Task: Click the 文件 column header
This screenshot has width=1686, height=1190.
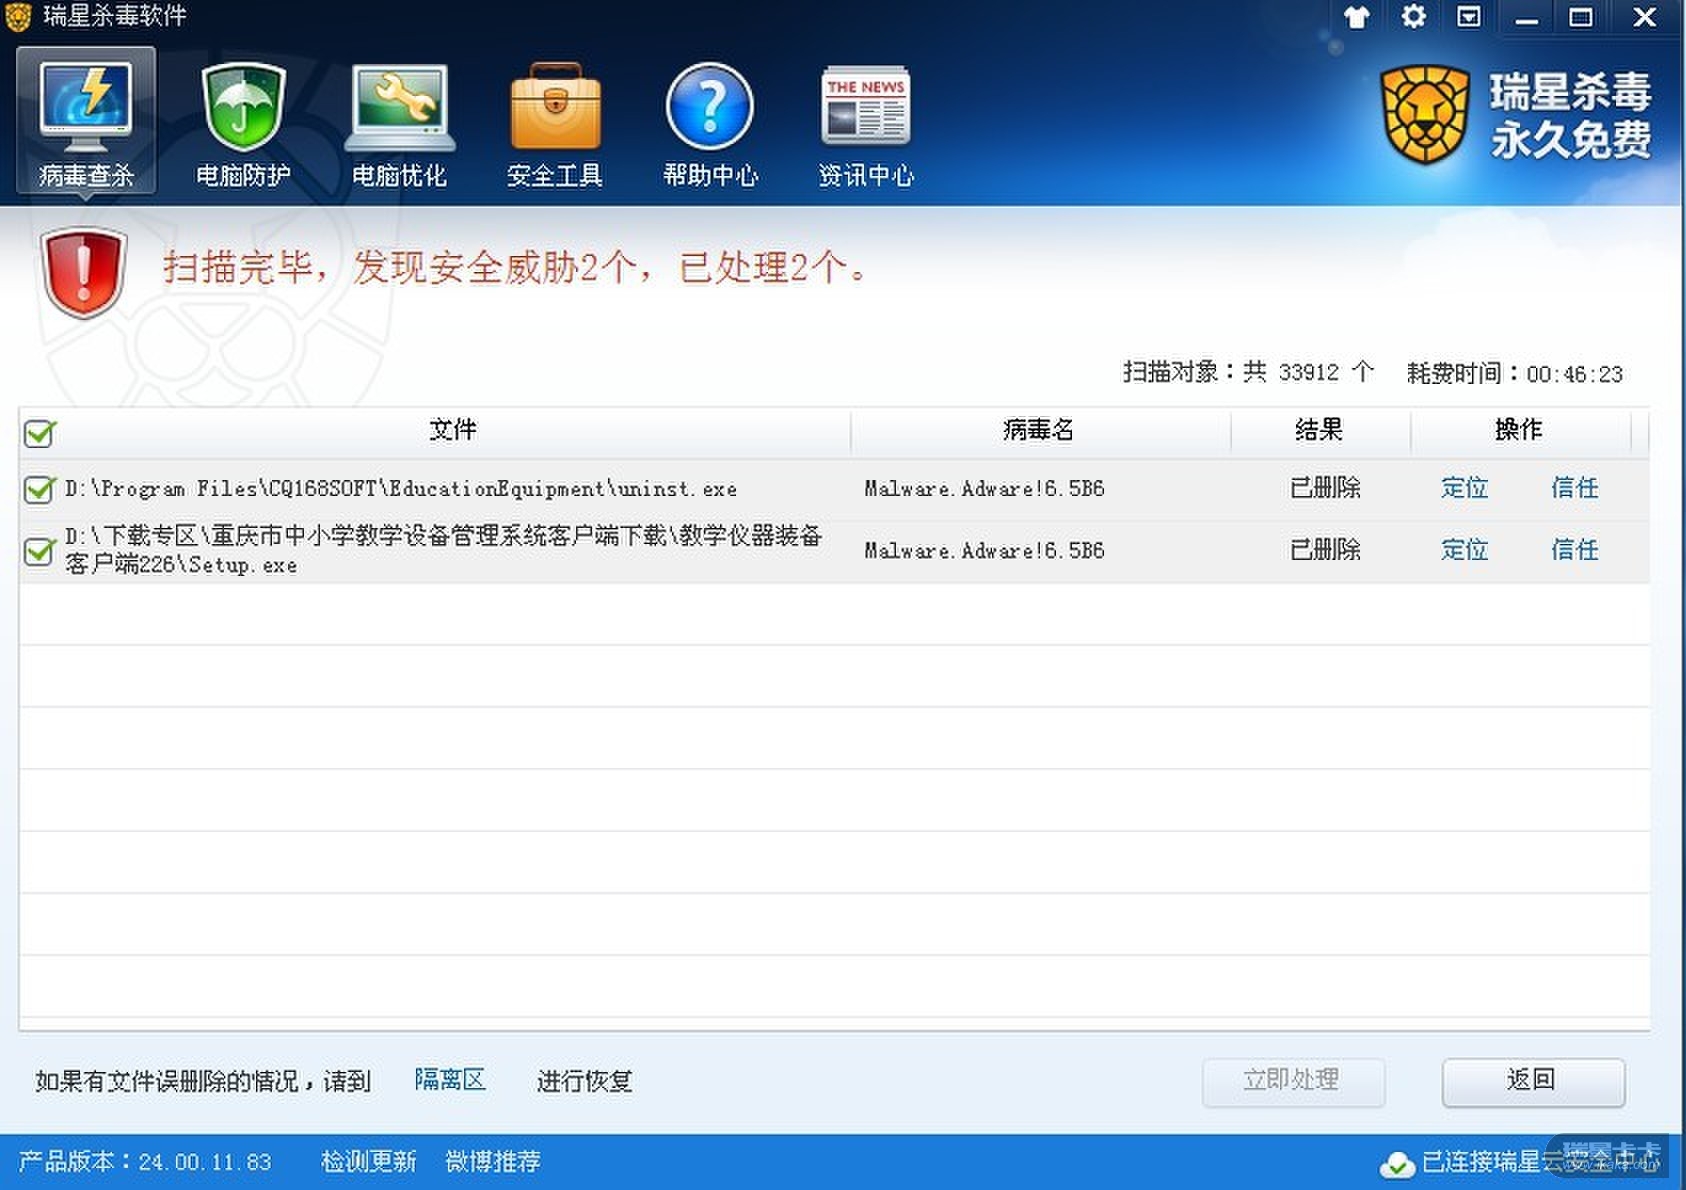Action: pos(453,430)
